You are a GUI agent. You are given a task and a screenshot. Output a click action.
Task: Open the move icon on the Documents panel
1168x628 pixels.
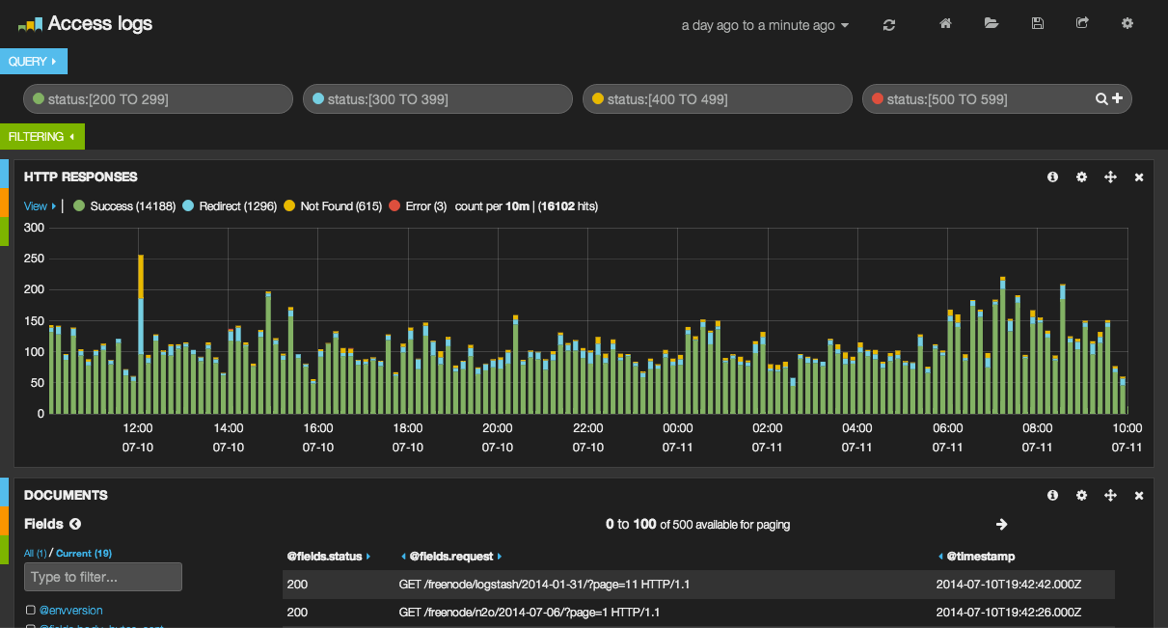[x=1110, y=495]
